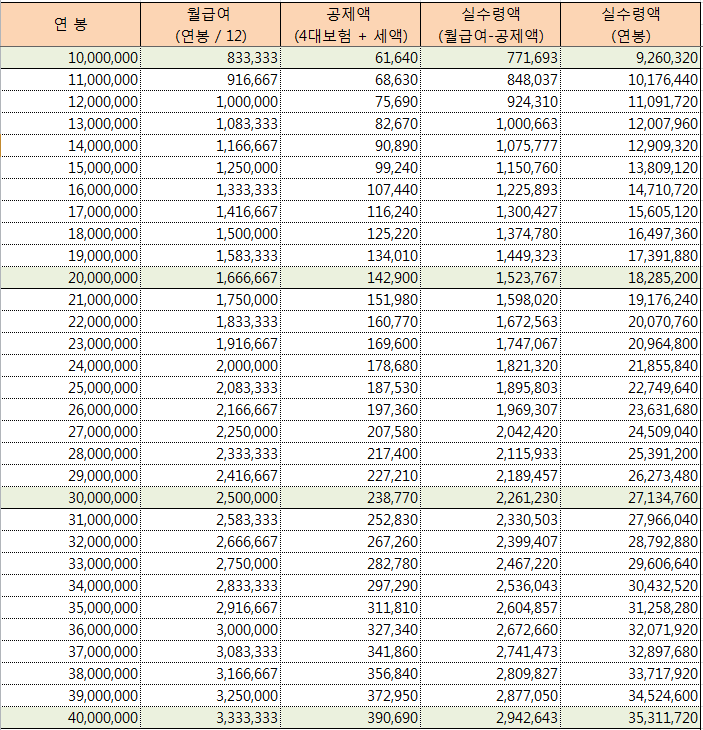Select salary cell 31,000,000
The height and width of the screenshot is (730, 703).
[70, 520]
